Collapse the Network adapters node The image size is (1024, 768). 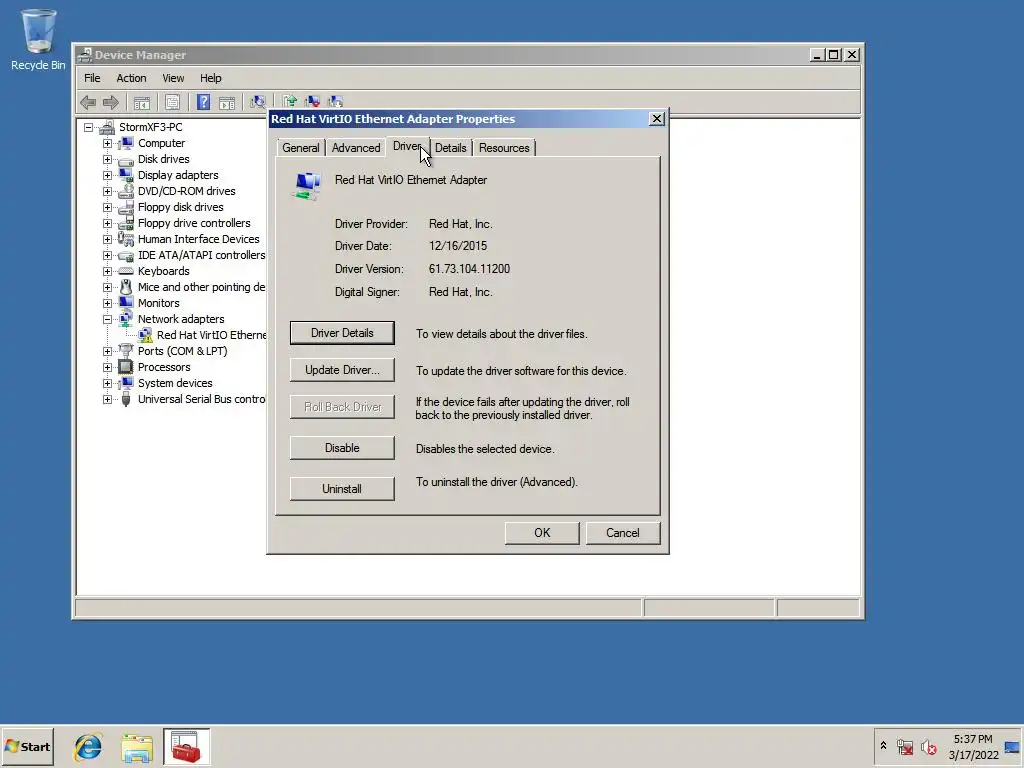107,319
